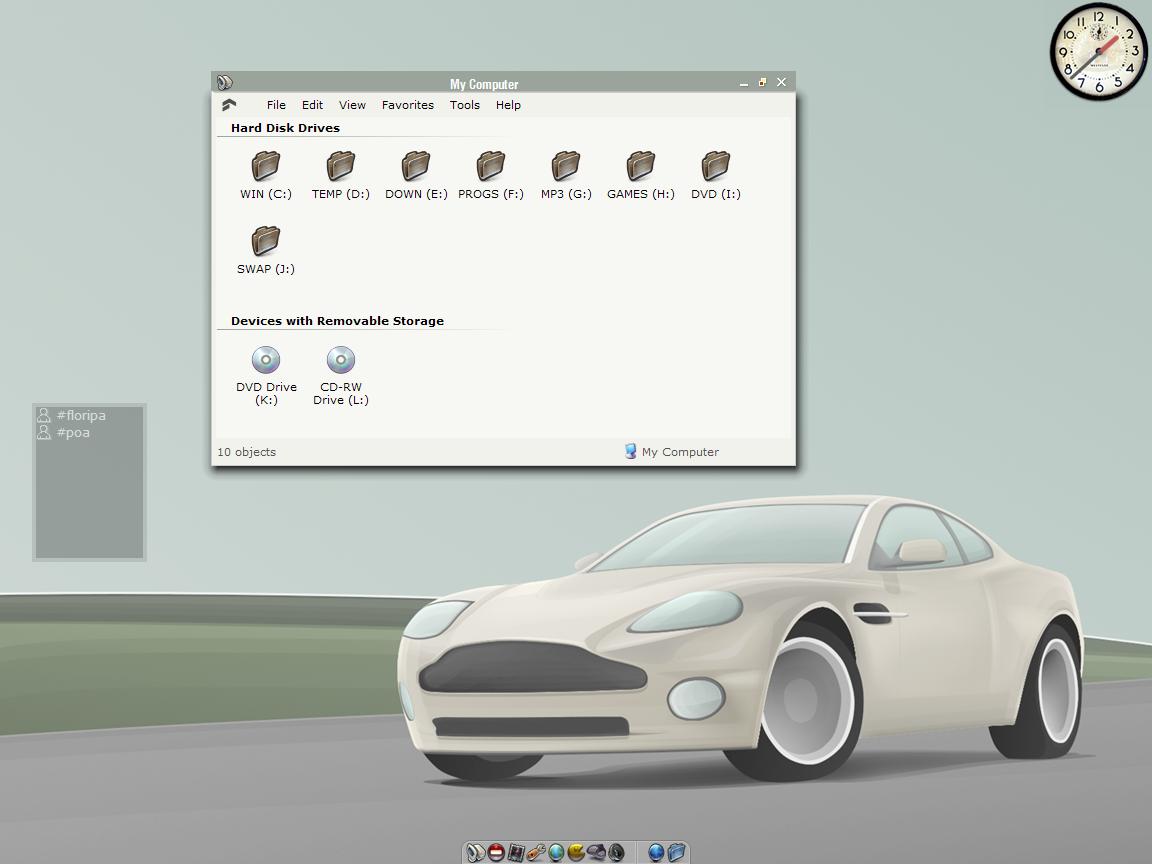
Task: Expand the Tools menu
Action: (x=464, y=105)
